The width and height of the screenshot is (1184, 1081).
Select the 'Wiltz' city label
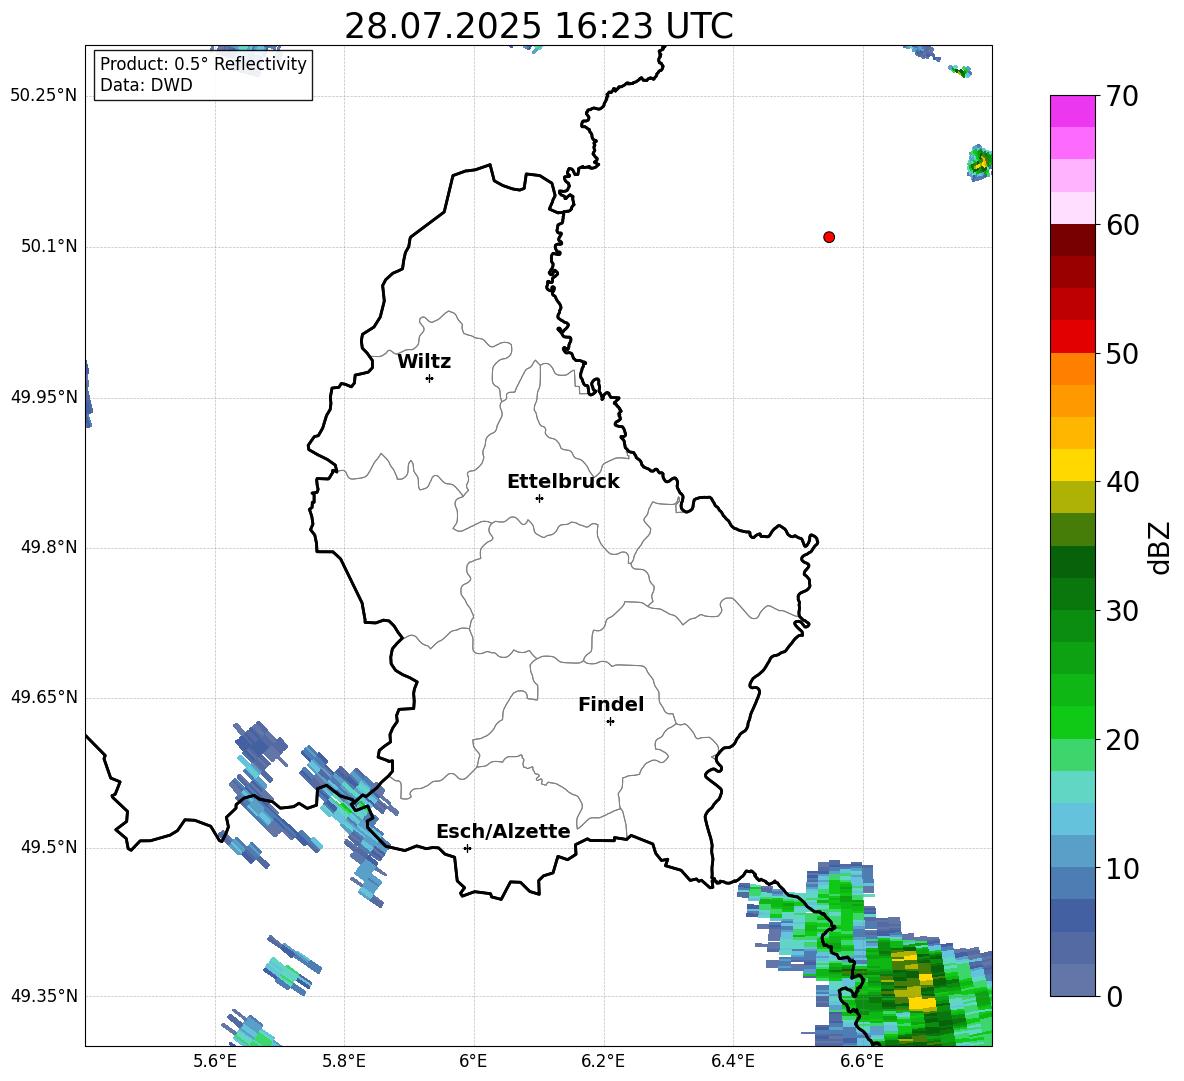(x=424, y=362)
